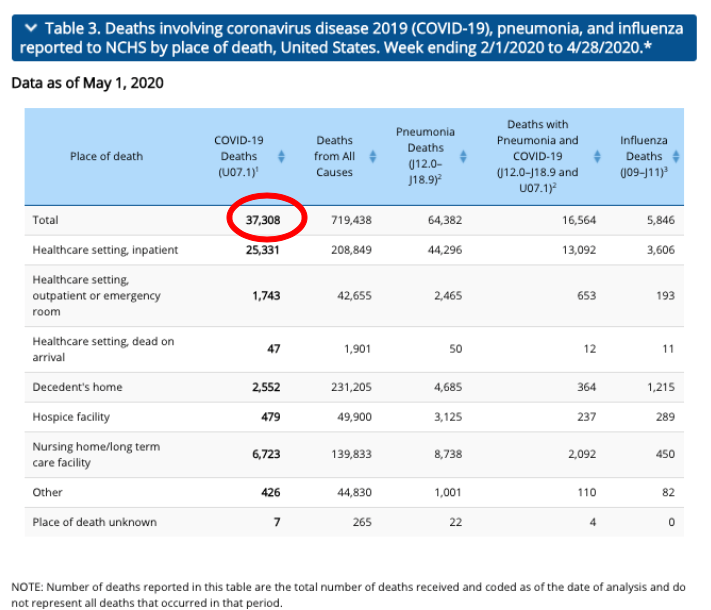
Task: Sort by COVID-19 Deaths column arrows
Action: (281, 156)
